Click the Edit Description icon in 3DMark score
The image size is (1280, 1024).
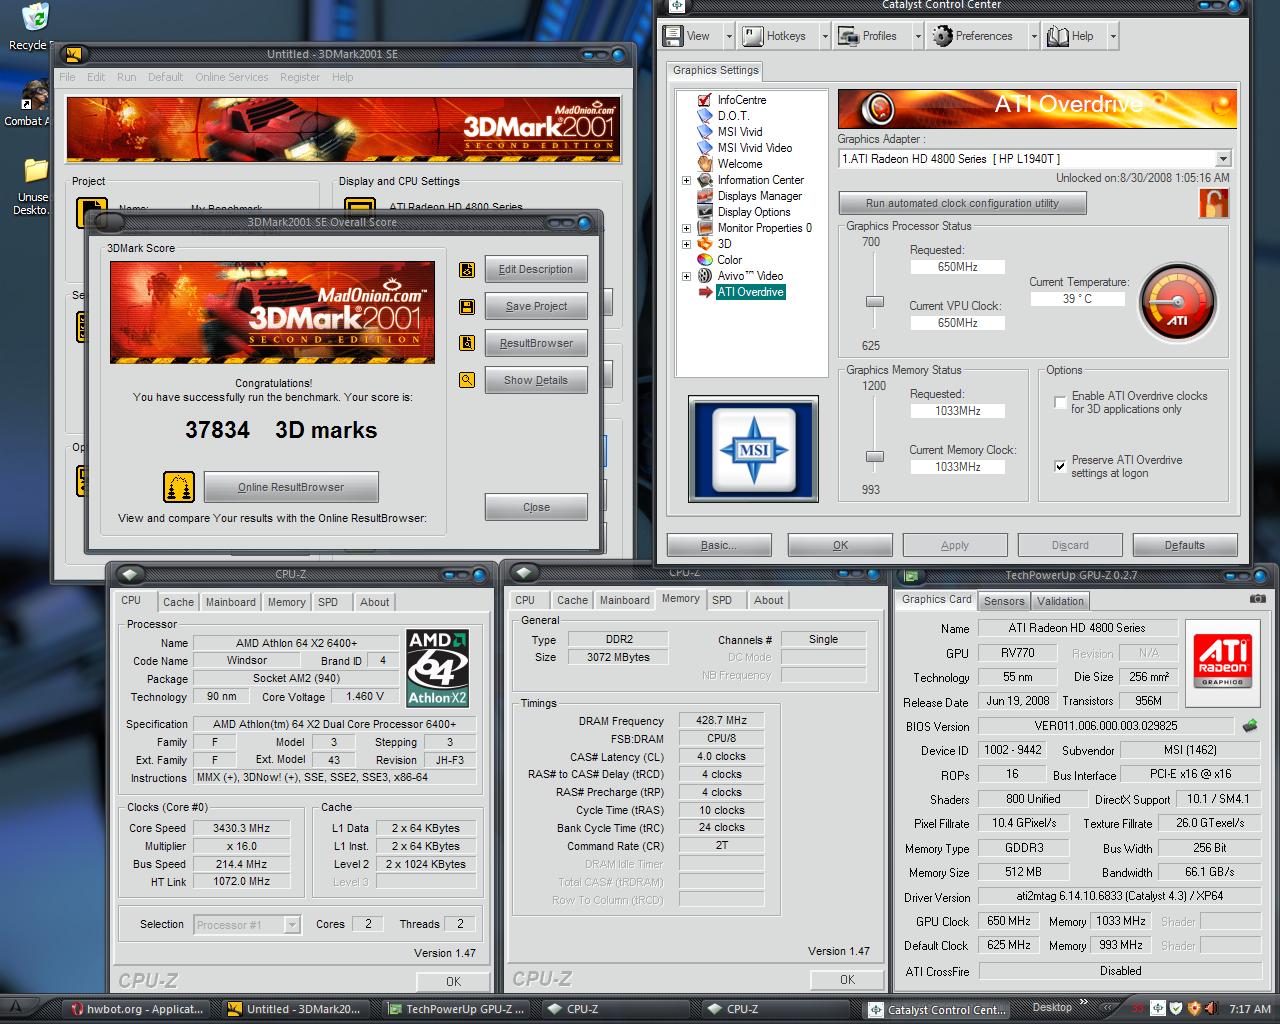(467, 269)
